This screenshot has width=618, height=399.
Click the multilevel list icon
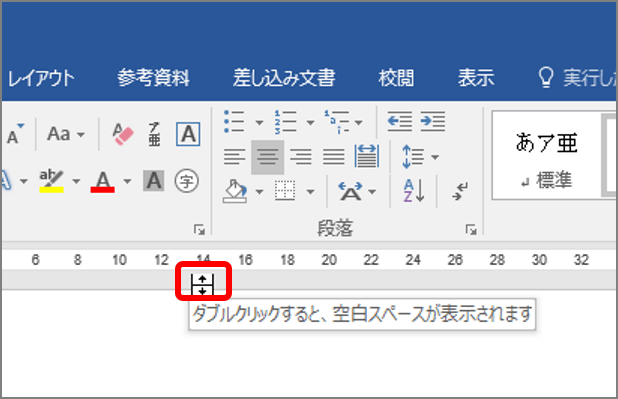[337, 122]
